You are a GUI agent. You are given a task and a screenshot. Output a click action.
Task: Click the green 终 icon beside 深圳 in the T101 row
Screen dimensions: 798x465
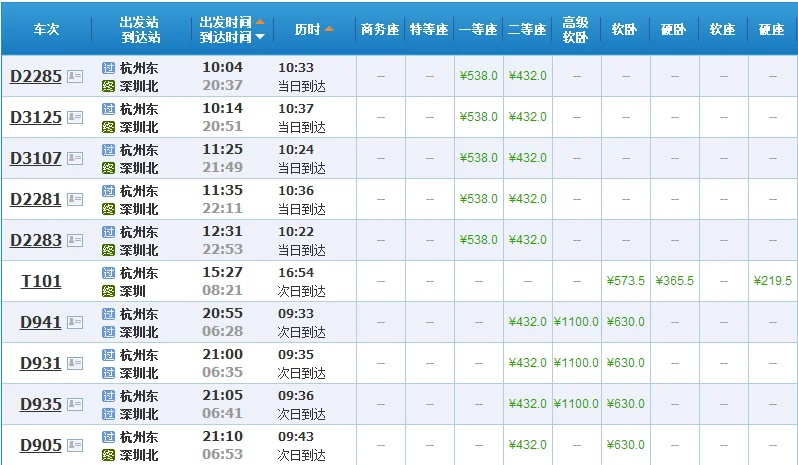pos(108,291)
